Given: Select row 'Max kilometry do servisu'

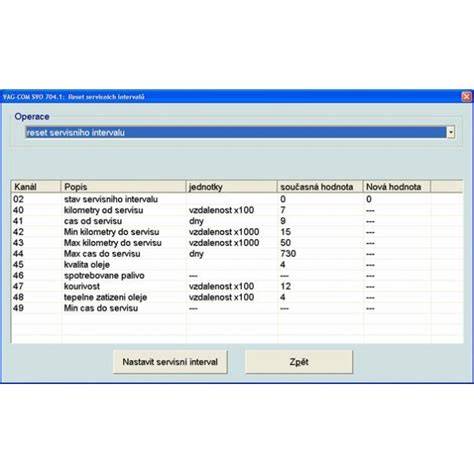Looking at the screenshot, I should point(237,243).
